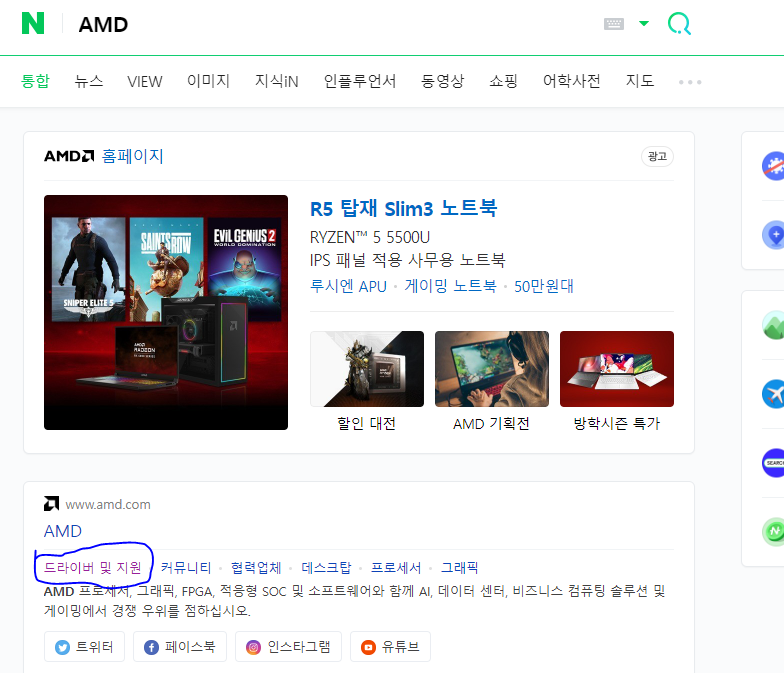The image size is (784, 673).
Task: Open the 방학시즌 특가 thumbnail image
Action: 617,369
